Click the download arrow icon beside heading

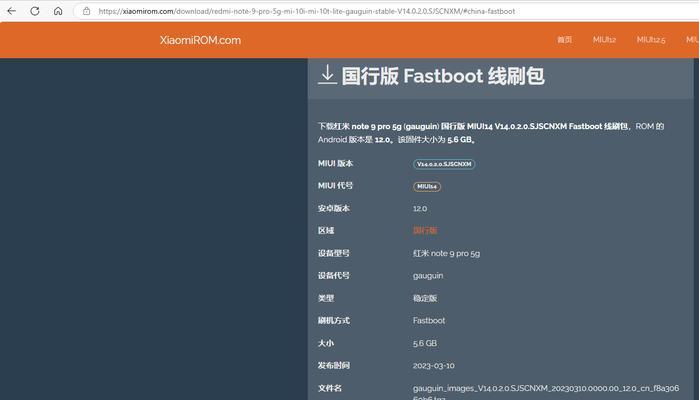coord(327,74)
